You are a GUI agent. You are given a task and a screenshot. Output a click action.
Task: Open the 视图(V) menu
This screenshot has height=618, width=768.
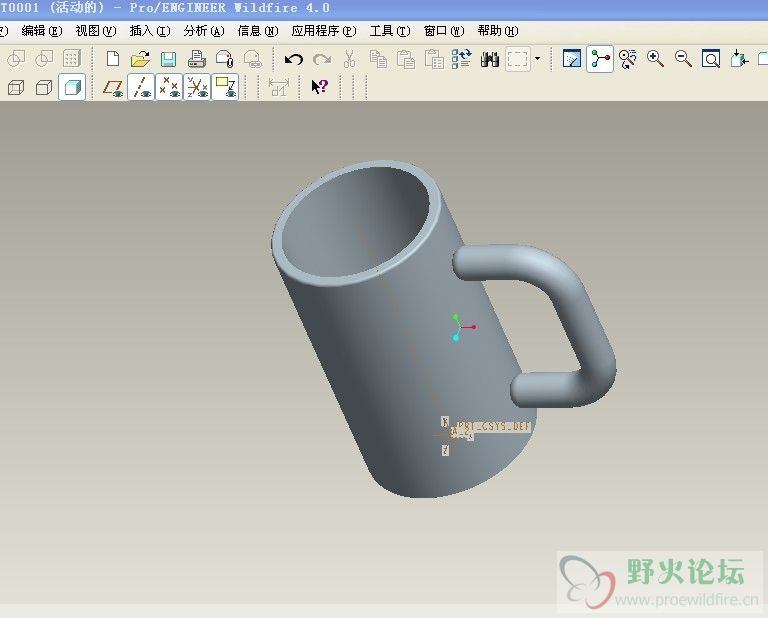(96, 31)
